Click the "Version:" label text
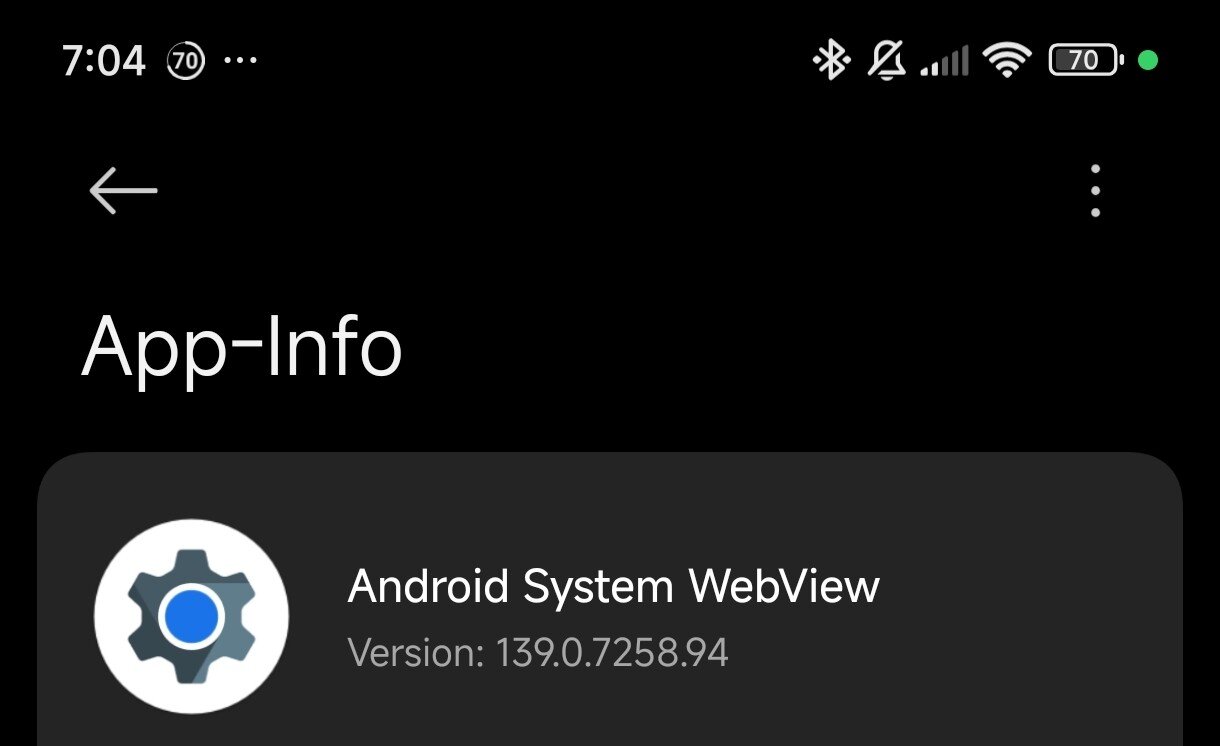 click(x=416, y=653)
